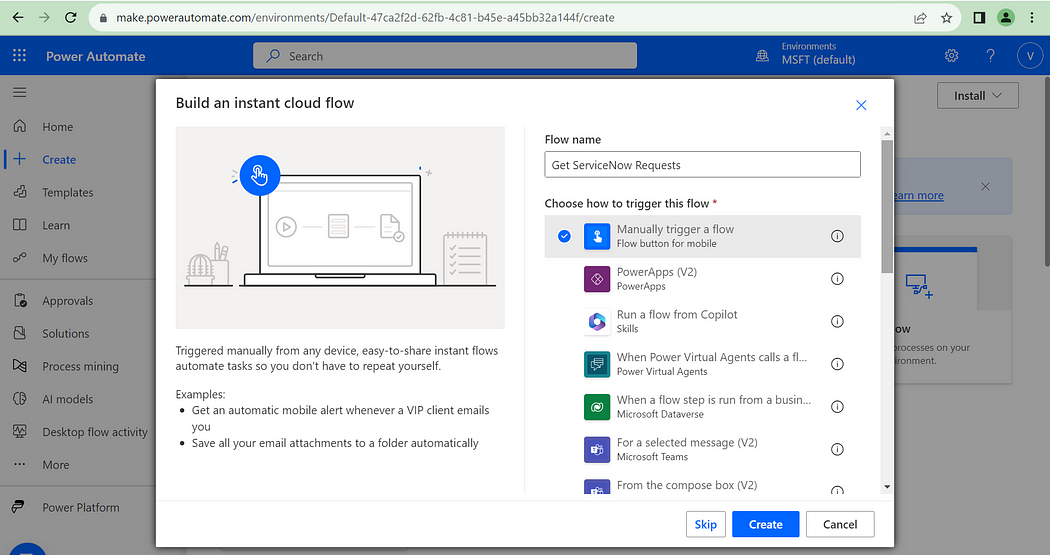Image resolution: width=1050 pixels, height=555 pixels.
Task: Choose When Power Virtual Agents calls a flow
Action: (x=702, y=364)
